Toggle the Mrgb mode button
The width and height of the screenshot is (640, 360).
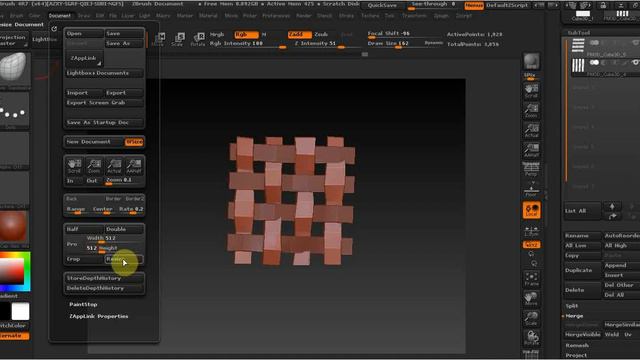coord(217,35)
